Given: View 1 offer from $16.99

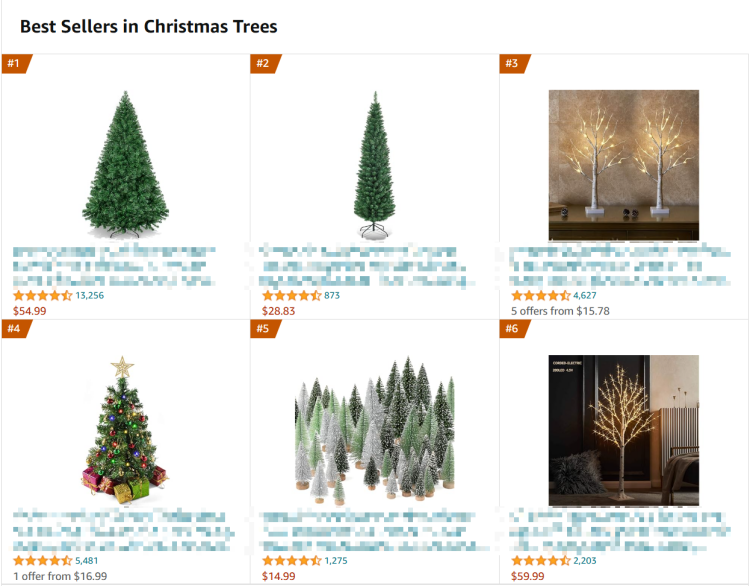Looking at the screenshot, I should 60,576.
